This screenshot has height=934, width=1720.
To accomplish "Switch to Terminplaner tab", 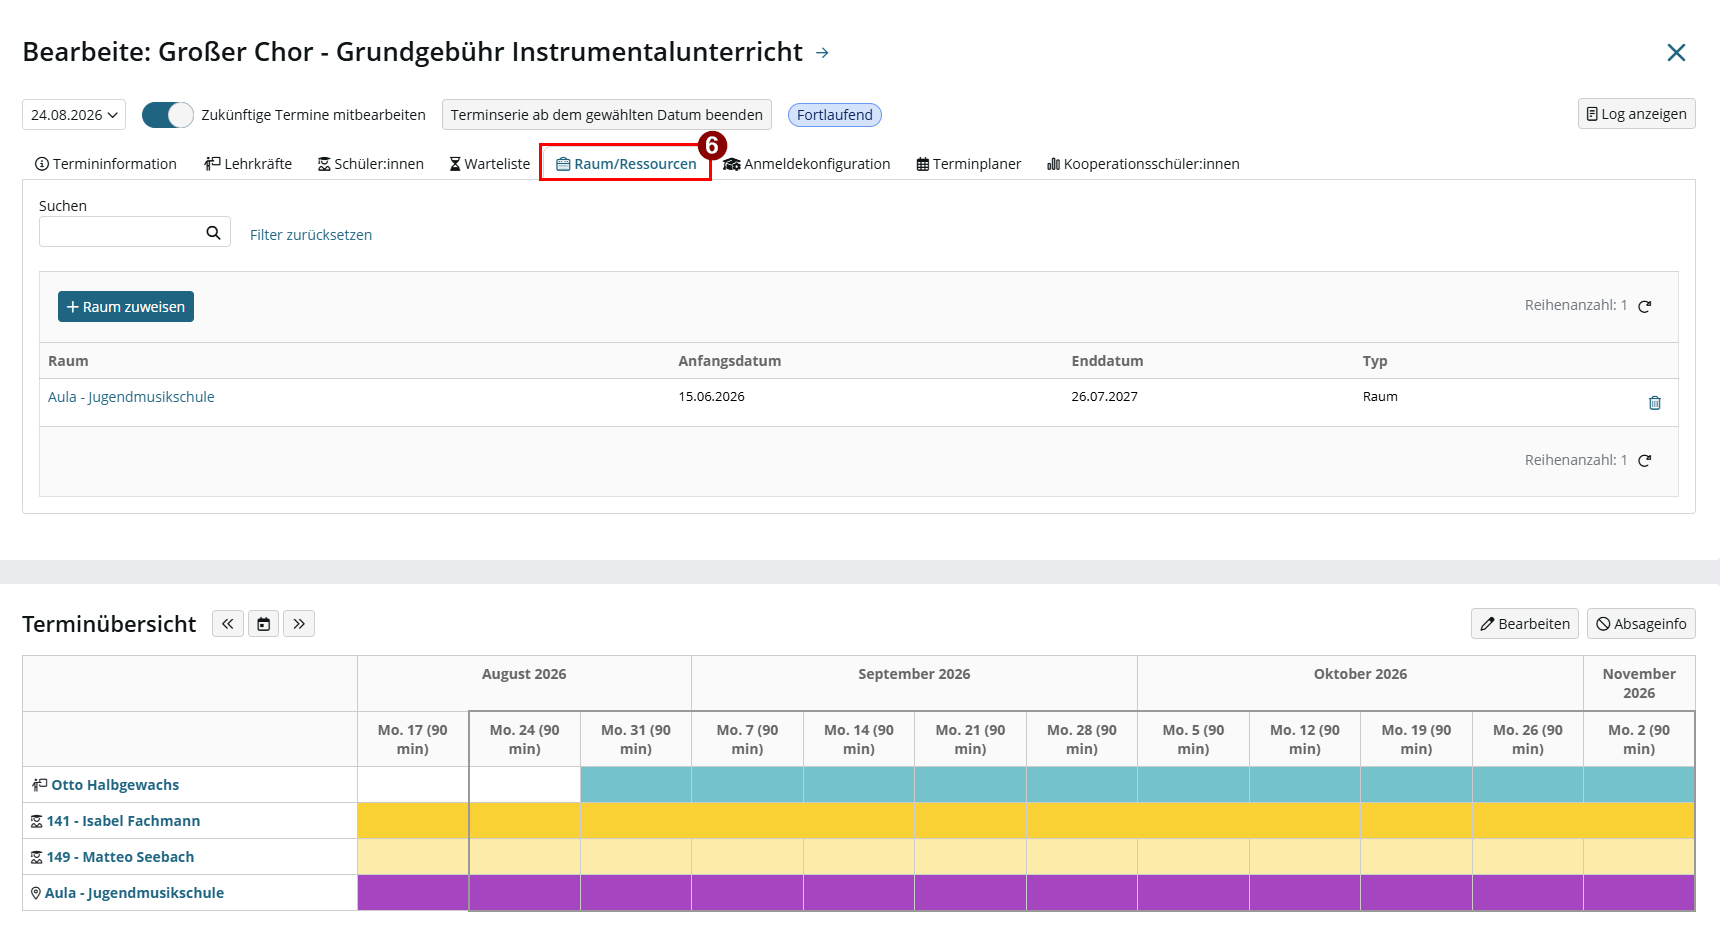I will pos(969,164).
